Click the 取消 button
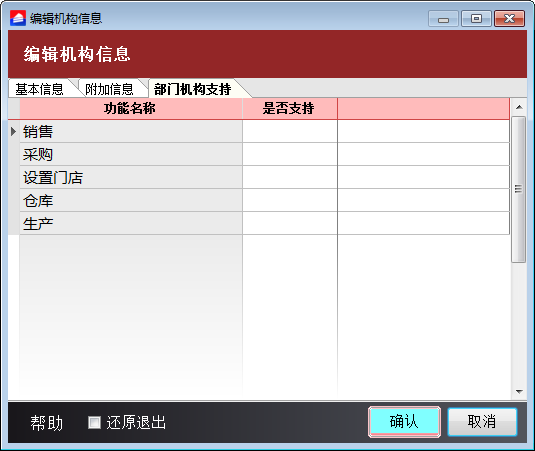Viewport: 535px width, 451px height. point(482,422)
